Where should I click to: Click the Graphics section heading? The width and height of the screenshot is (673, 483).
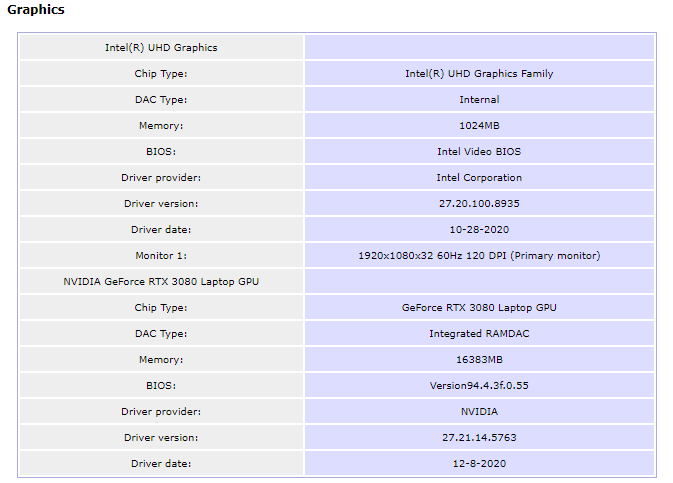(x=36, y=9)
